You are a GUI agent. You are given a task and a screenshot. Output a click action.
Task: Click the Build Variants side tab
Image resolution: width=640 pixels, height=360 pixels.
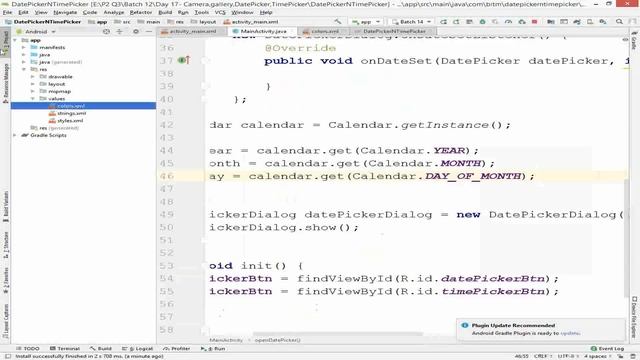(6, 206)
